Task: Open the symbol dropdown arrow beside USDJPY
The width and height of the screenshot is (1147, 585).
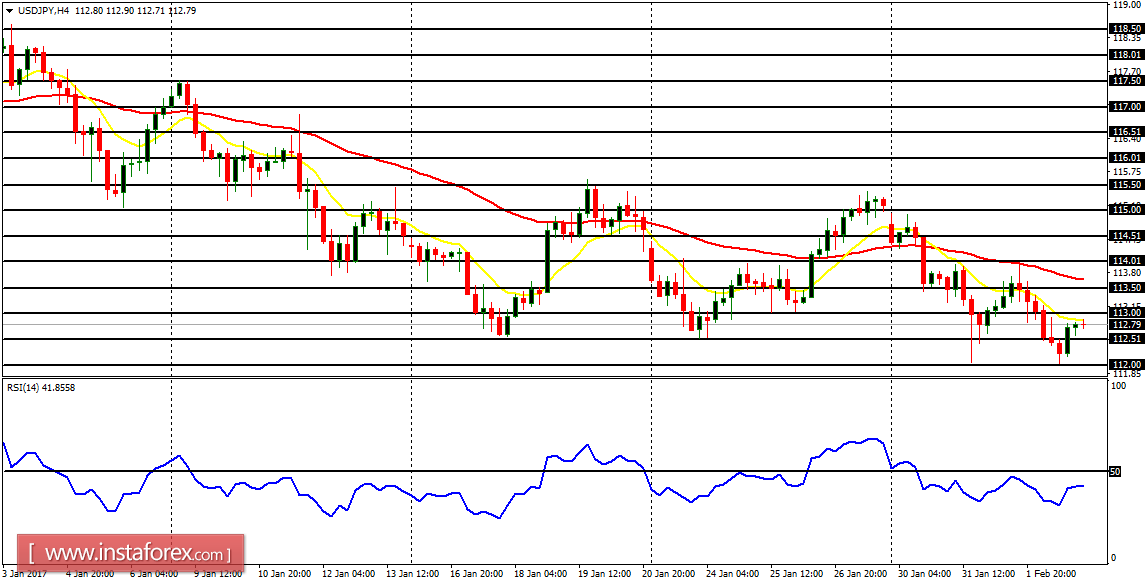Action: pyautogui.click(x=9, y=10)
